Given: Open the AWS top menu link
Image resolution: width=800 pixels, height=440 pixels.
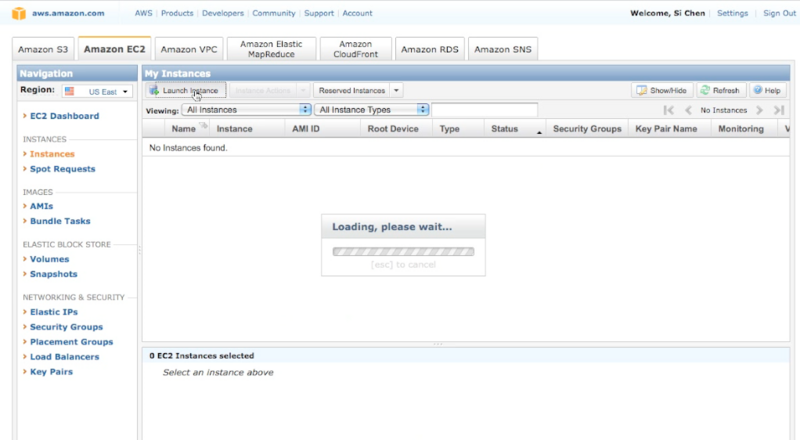Looking at the screenshot, I should (x=143, y=13).
